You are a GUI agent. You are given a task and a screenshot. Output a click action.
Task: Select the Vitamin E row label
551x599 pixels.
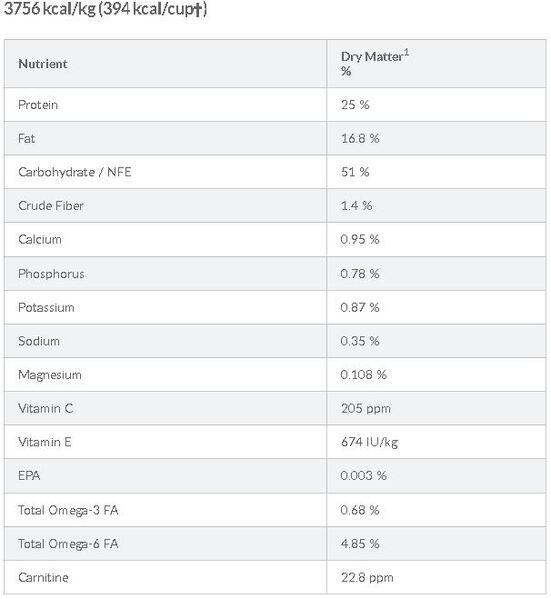click(45, 442)
